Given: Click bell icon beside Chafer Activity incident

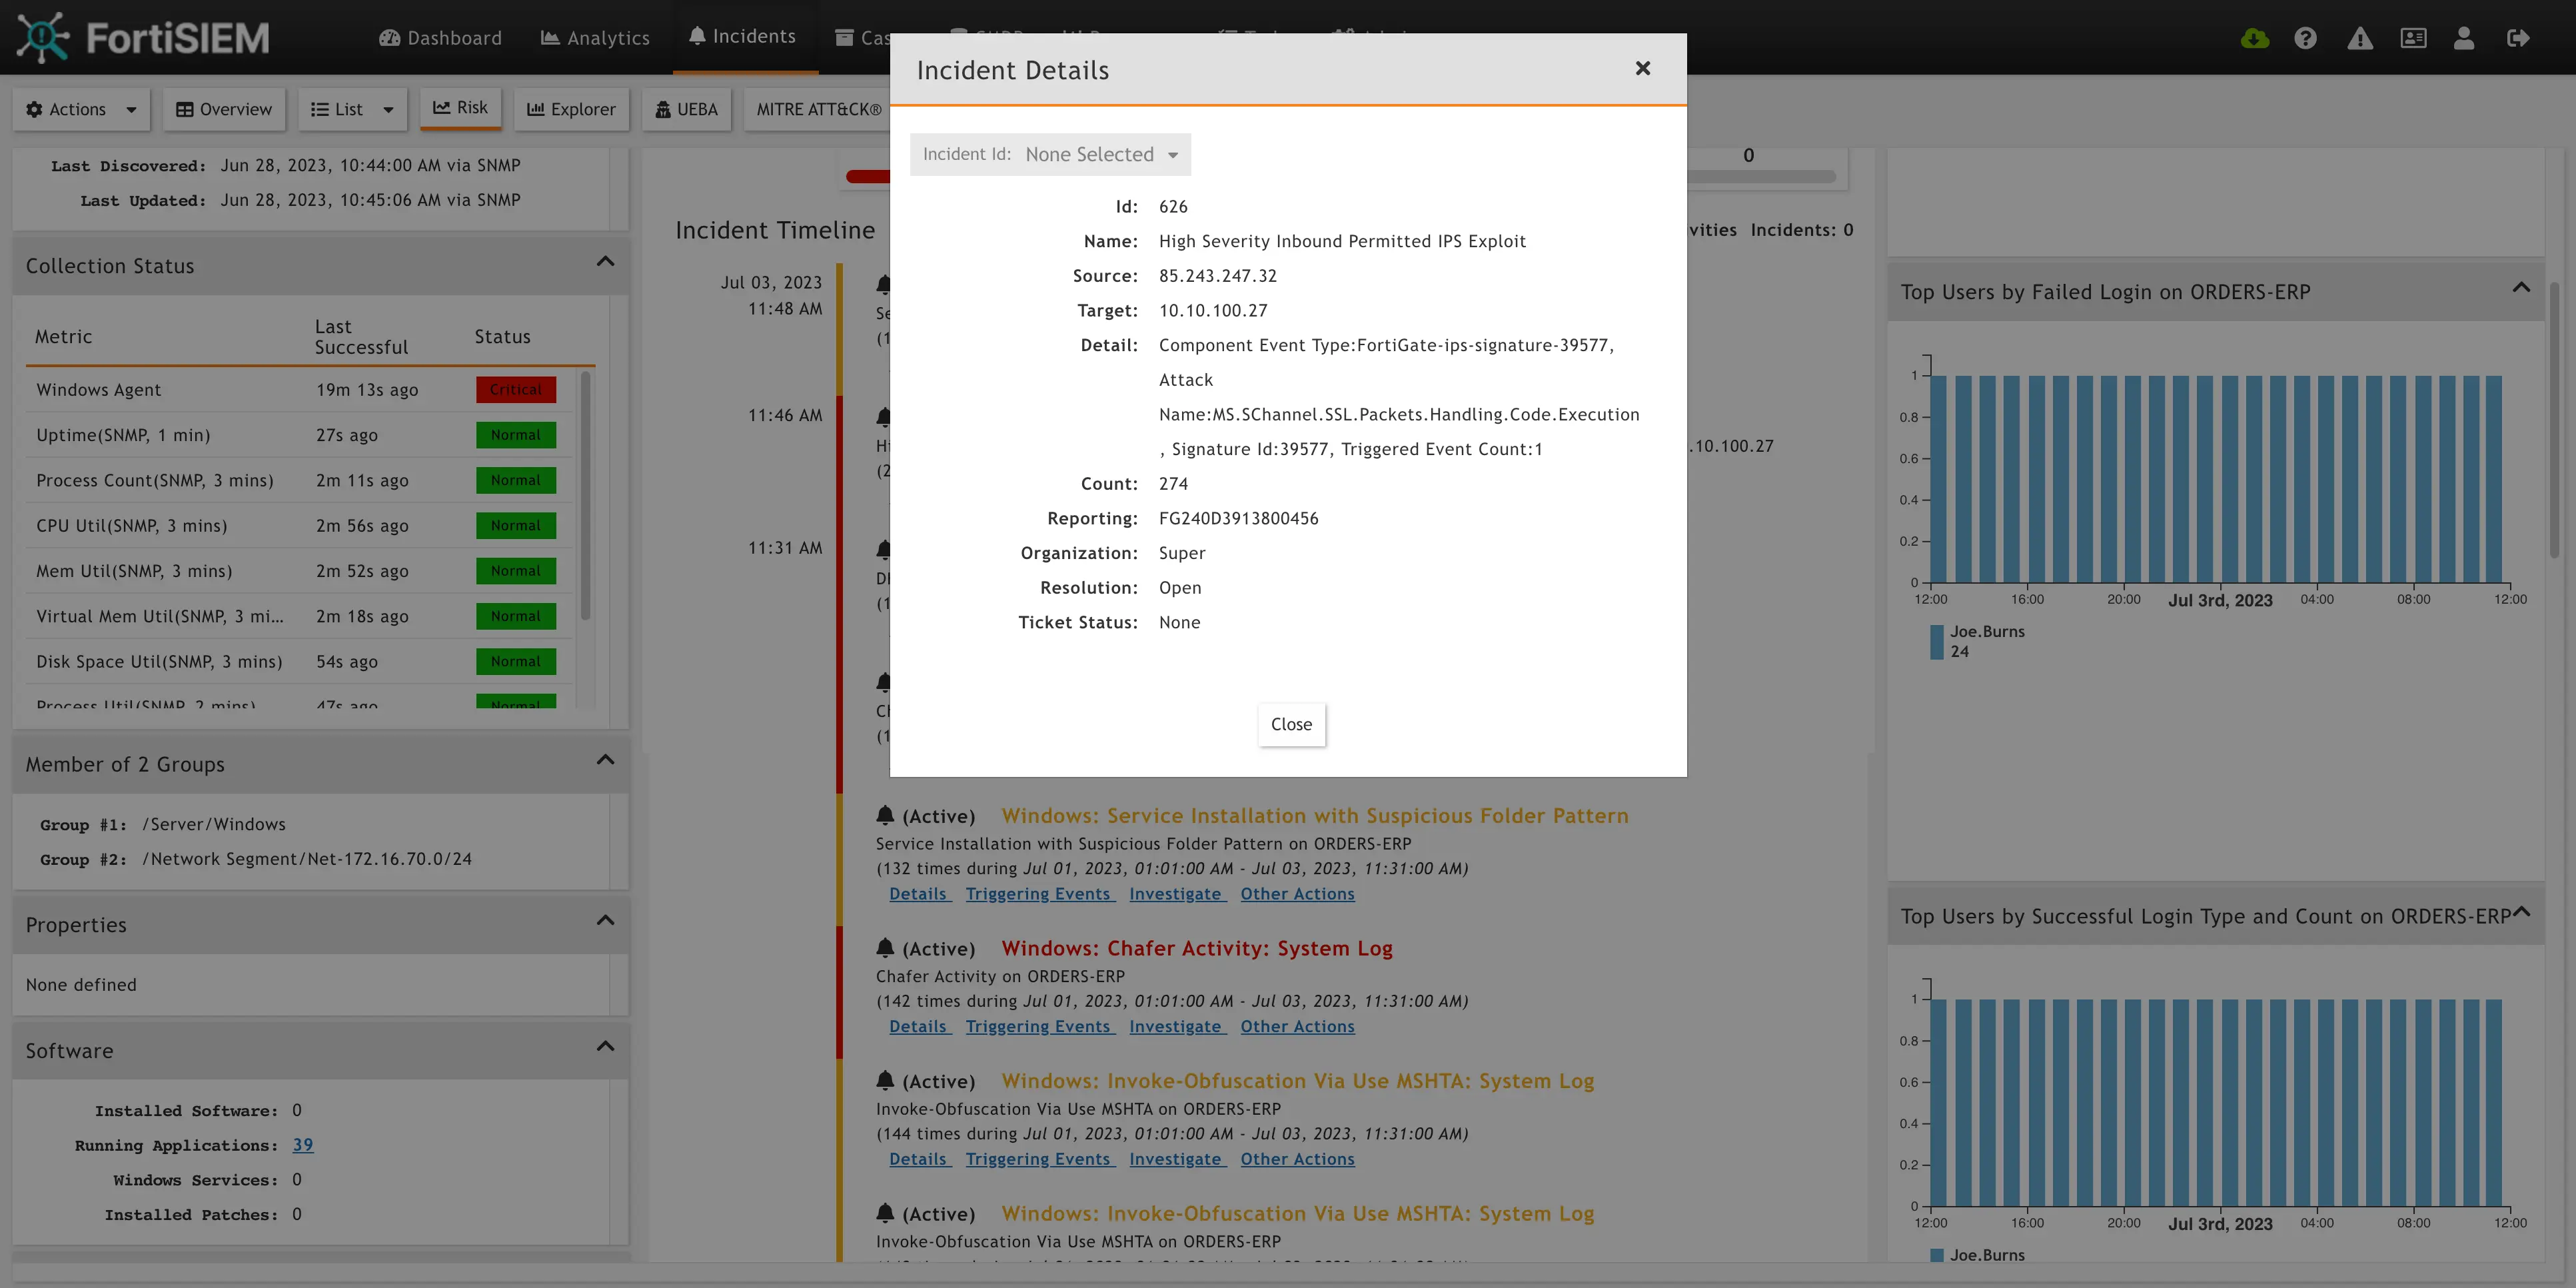Looking at the screenshot, I should (884, 947).
